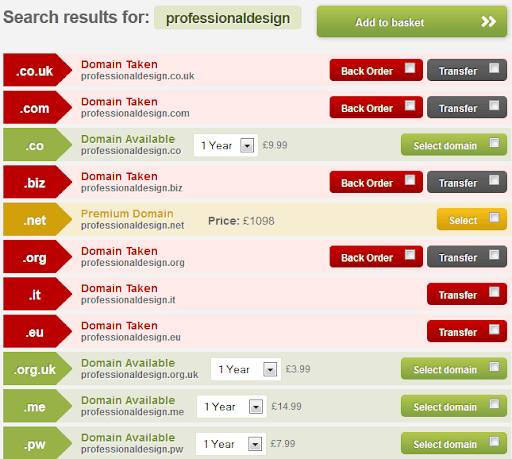Click the red .eu extension tag
Viewport: 512px width, 459px height.
point(37,331)
